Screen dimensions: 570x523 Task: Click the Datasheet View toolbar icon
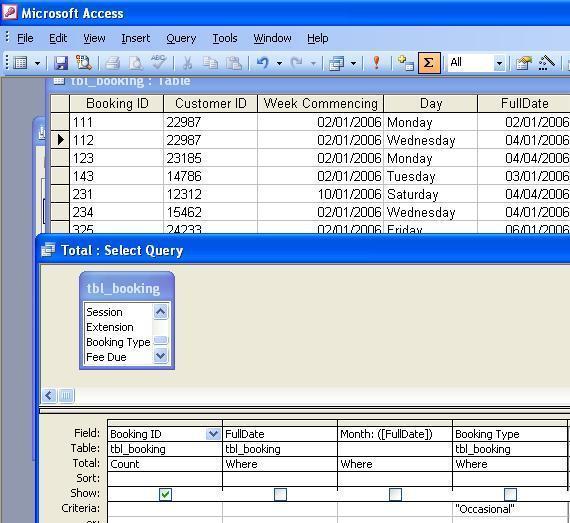tap(20, 63)
